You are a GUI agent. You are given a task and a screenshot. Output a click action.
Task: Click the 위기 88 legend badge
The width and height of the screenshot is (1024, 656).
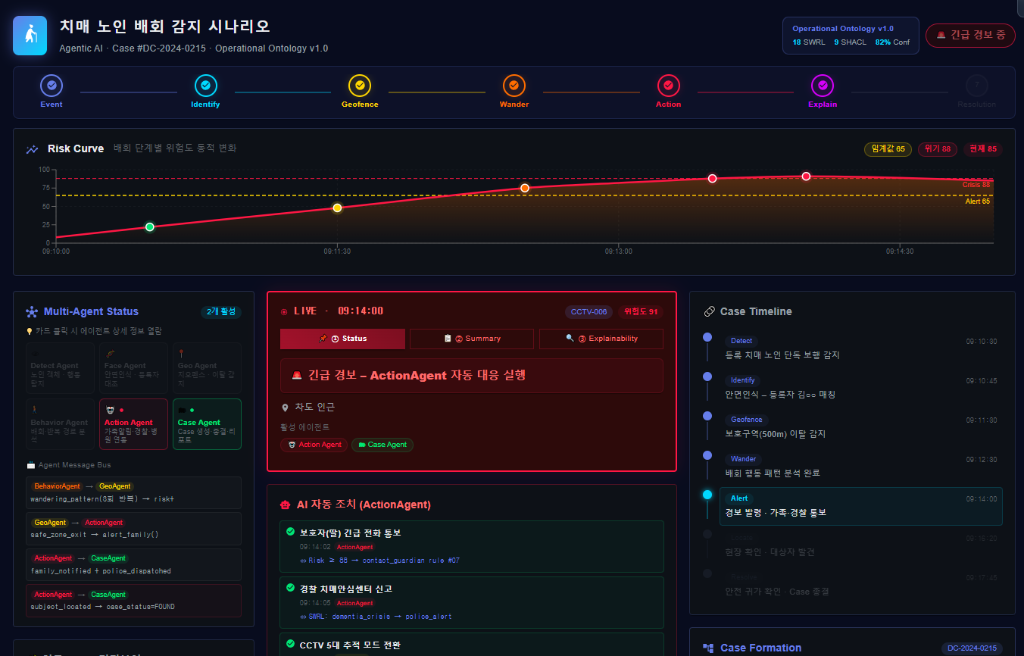tap(938, 149)
